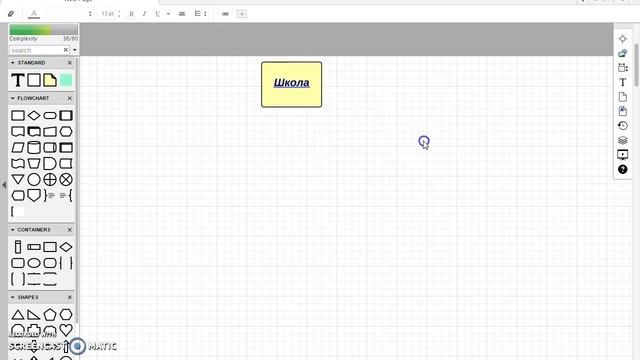The image size is (640, 360).
Task: Select the Pentagon in Shapes library
Action: click(x=50, y=315)
